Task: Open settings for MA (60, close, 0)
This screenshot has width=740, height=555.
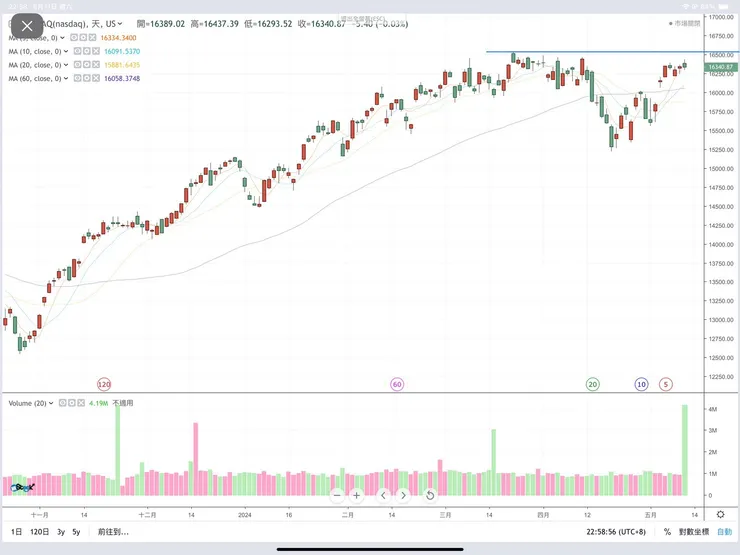Action: click(86, 78)
